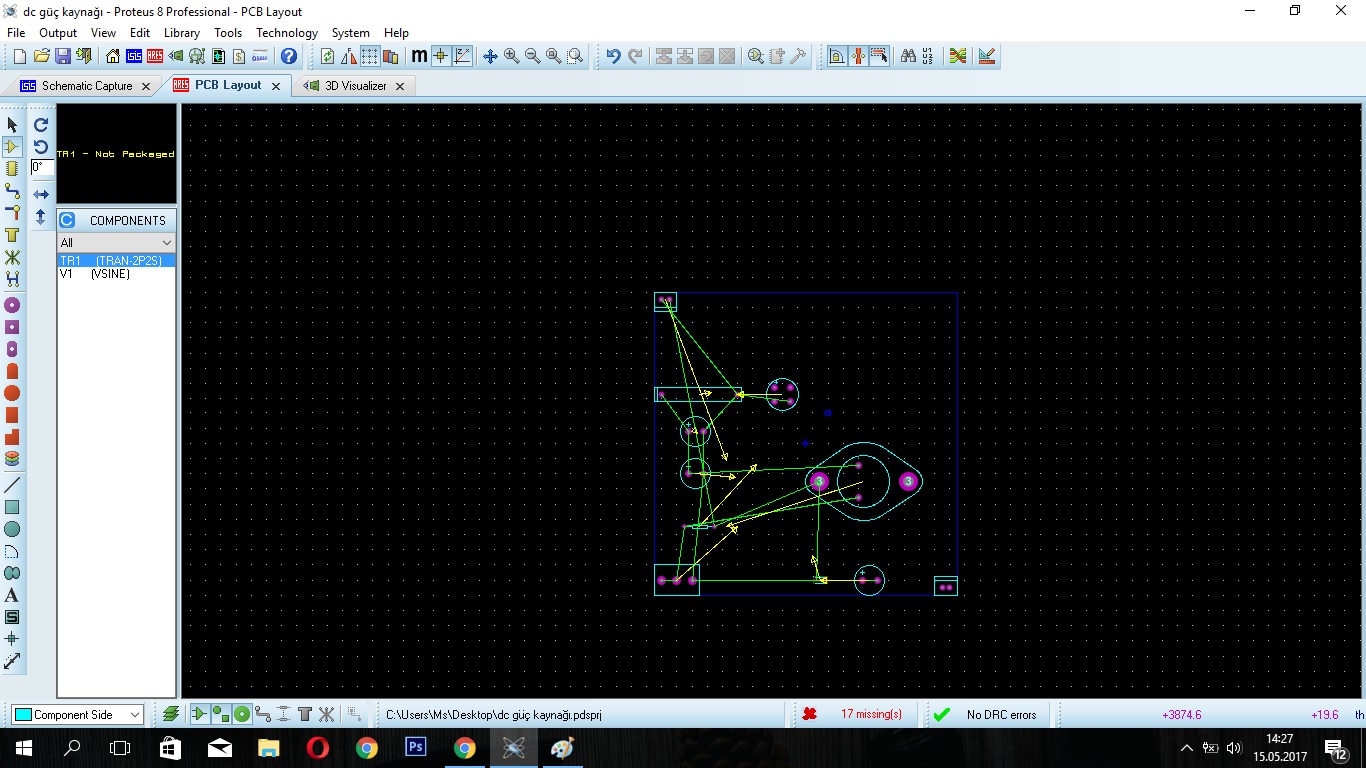Select the Zone Mode tool

[x=12, y=235]
